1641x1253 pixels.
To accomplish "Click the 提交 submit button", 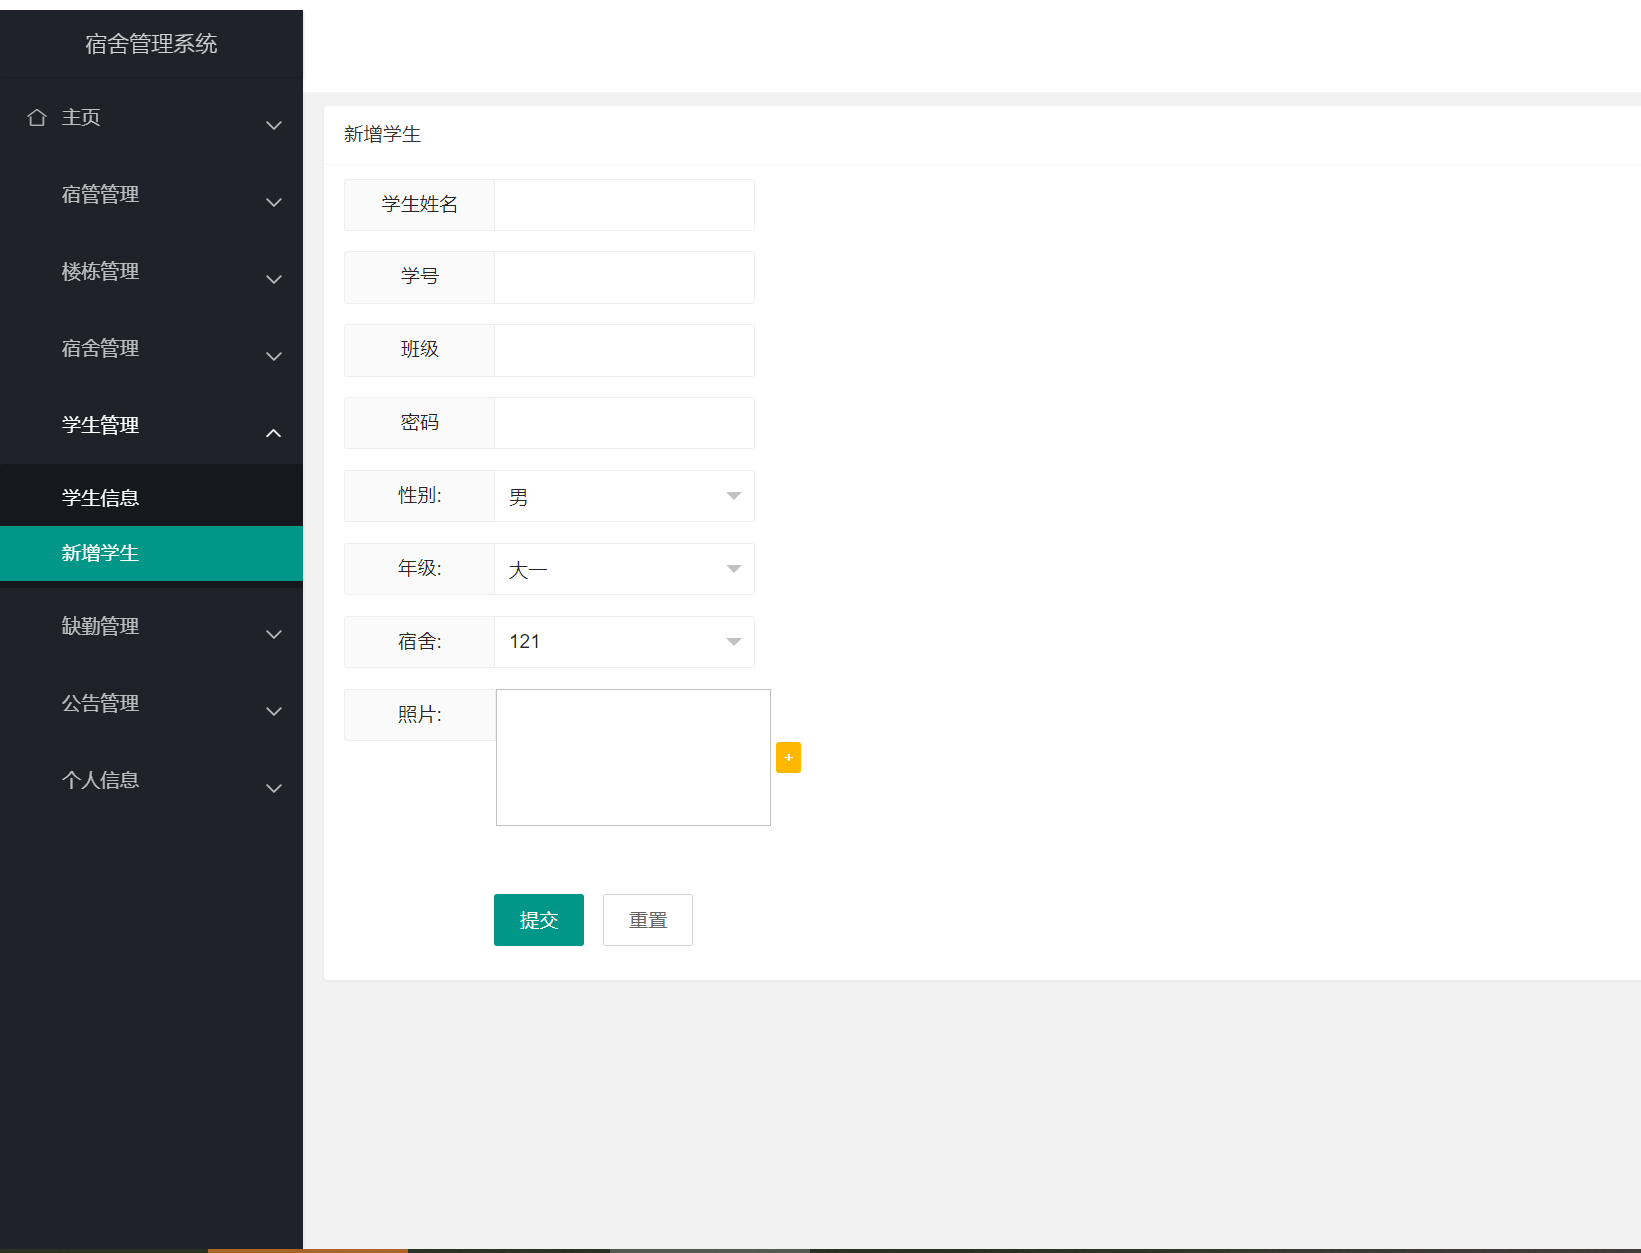I will (x=539, y=920).
